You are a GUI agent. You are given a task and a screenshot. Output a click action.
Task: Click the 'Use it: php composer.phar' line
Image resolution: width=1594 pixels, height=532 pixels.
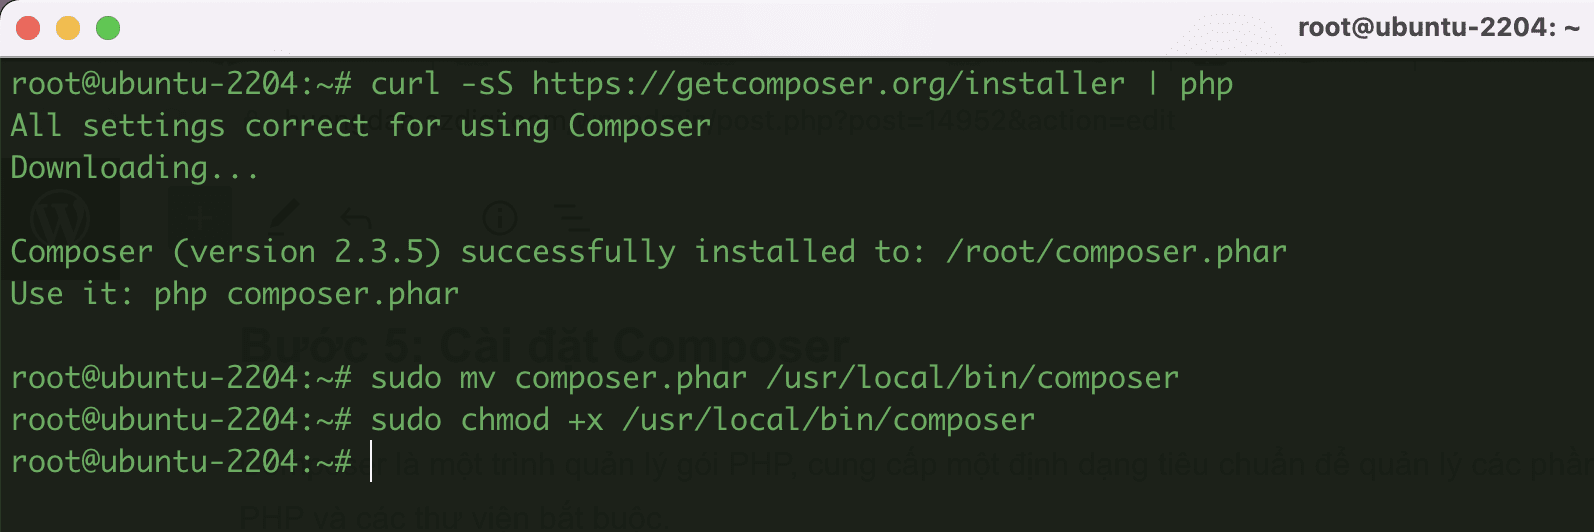(234, 294)
